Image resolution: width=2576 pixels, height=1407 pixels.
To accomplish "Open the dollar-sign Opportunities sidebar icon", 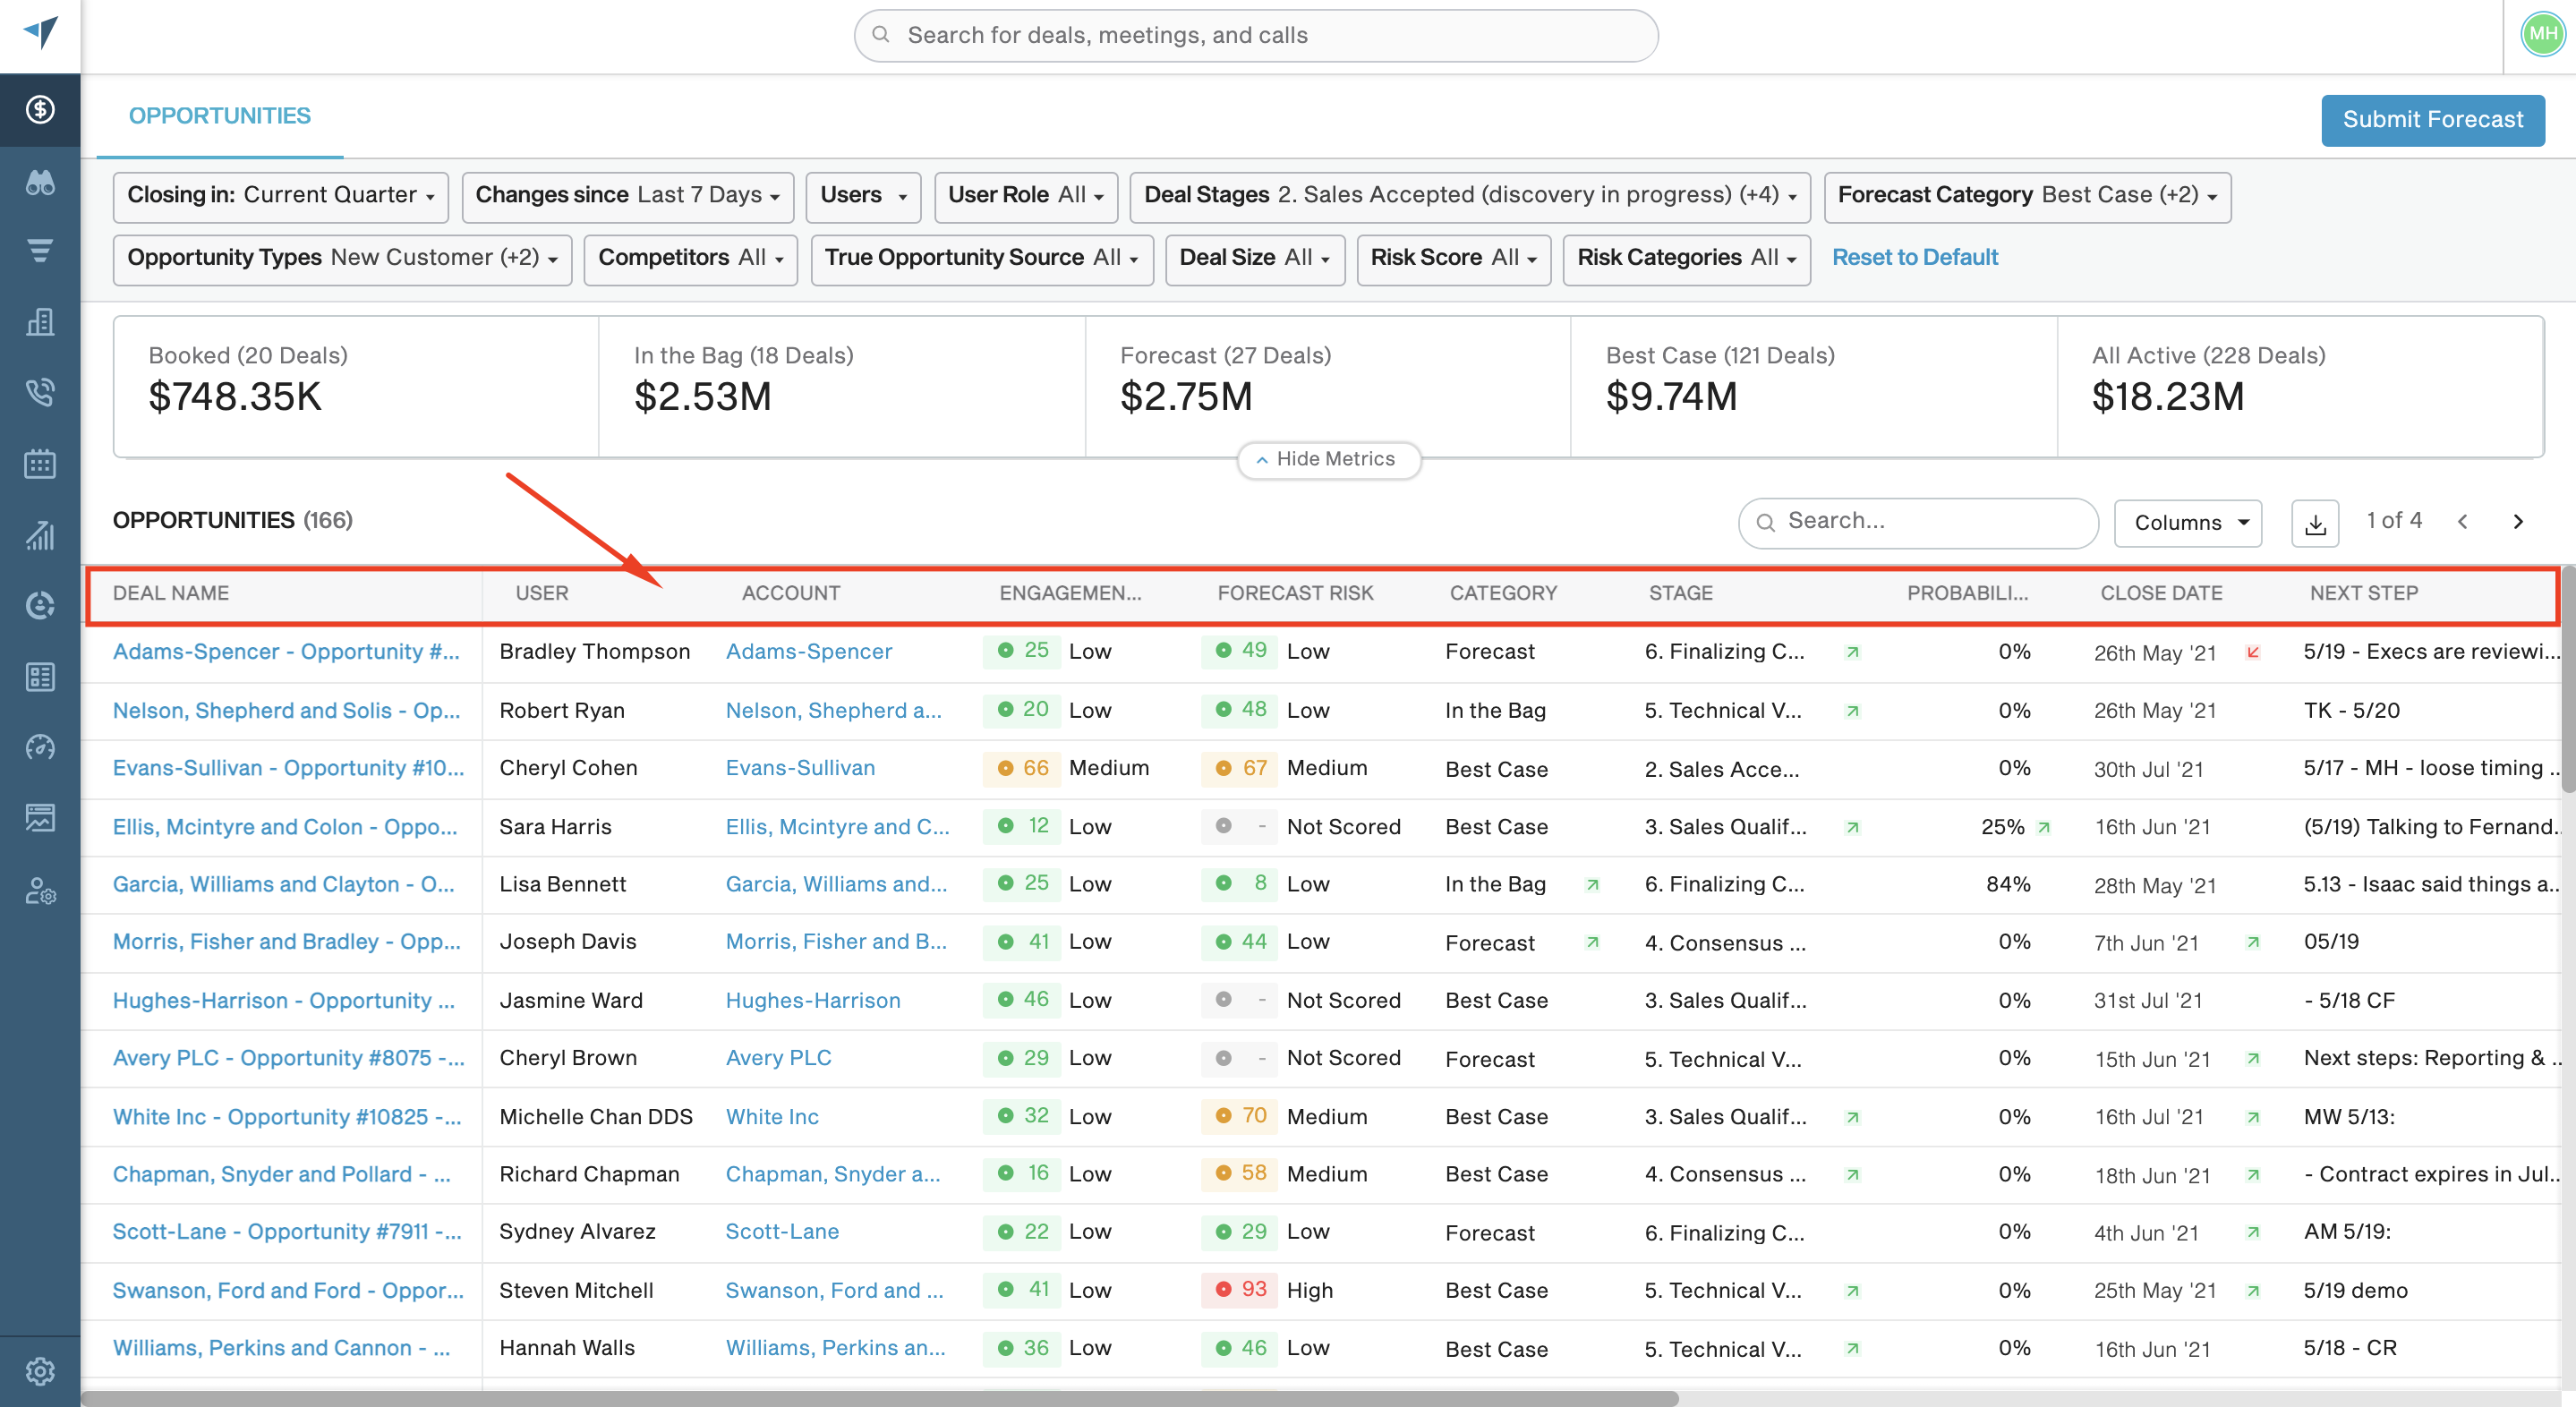I will point(40,109).
